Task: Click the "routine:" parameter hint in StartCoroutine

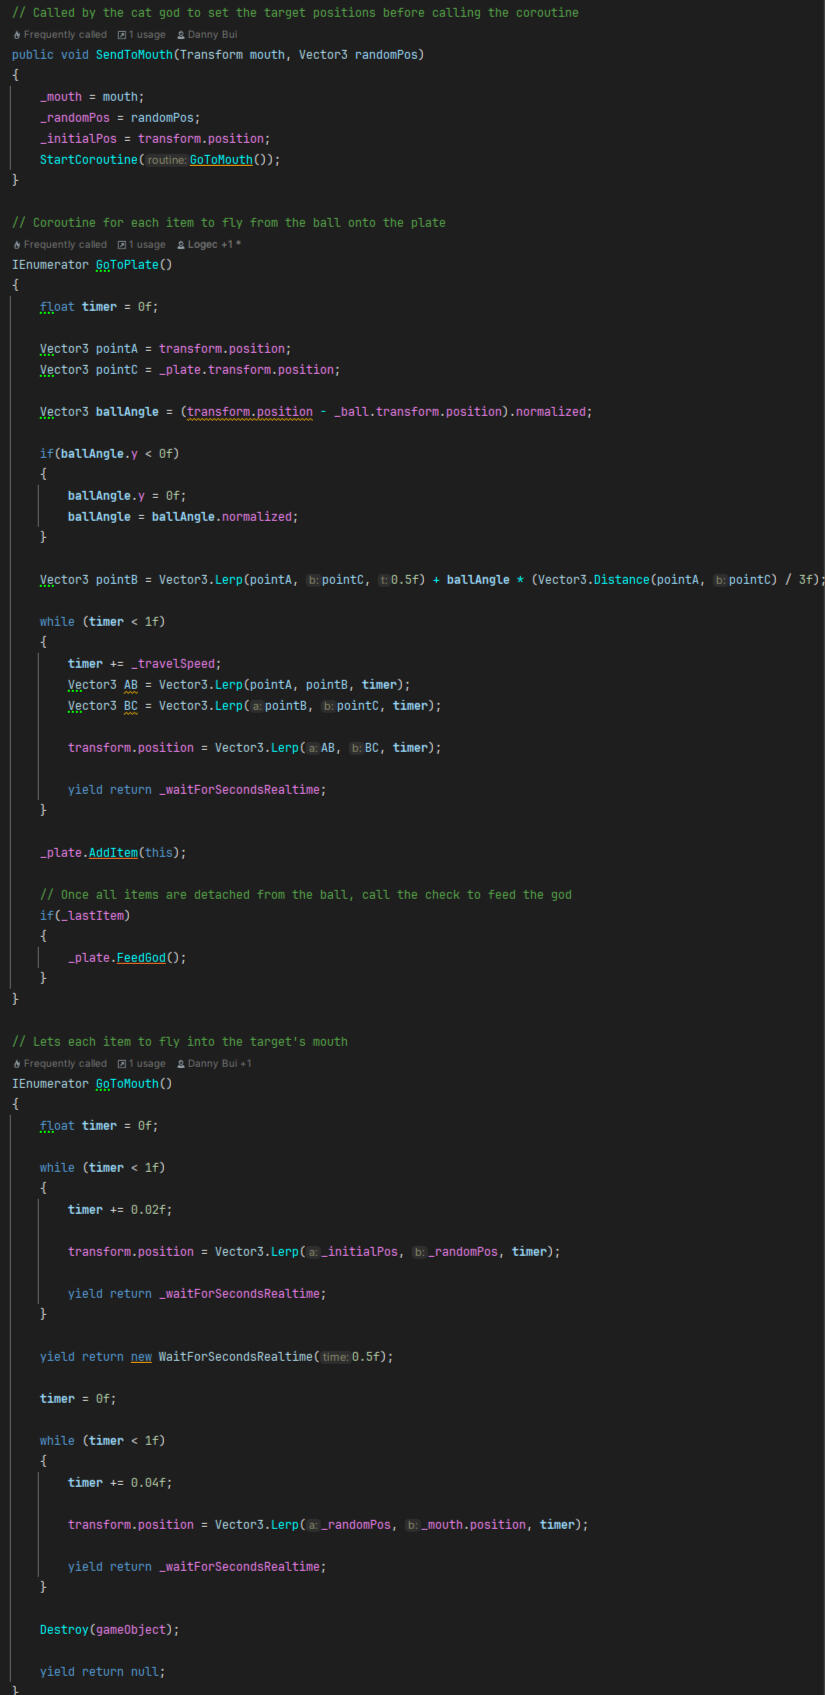Action: coord(166,160)
